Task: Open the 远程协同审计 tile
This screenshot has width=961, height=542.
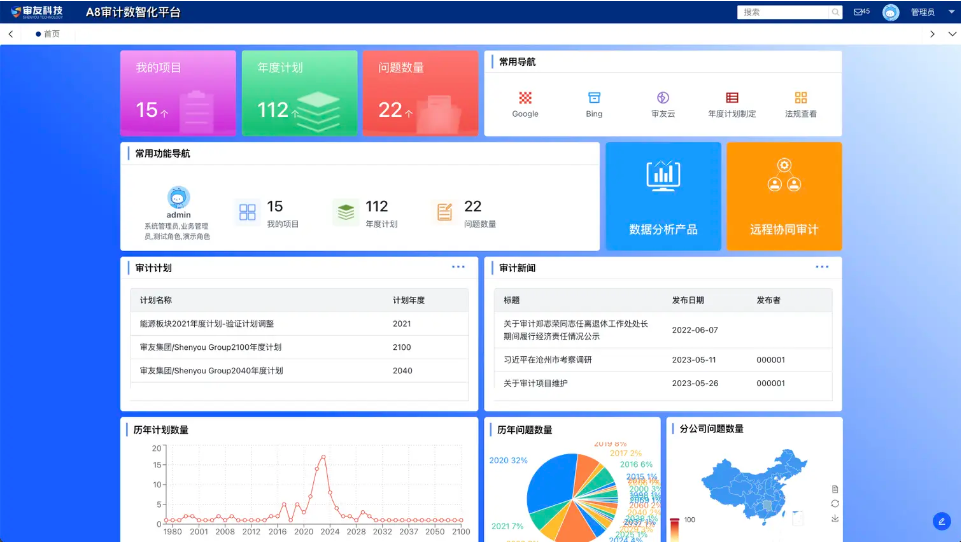Action: (784, 196)
